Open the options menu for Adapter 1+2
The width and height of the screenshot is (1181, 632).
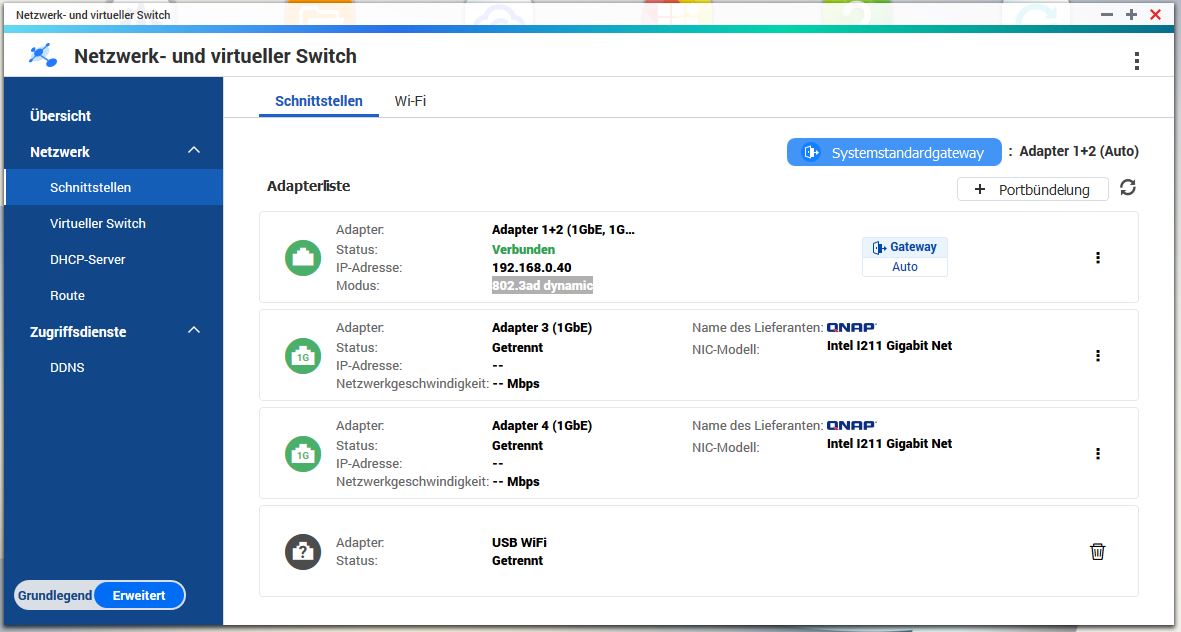(1097, 258)
